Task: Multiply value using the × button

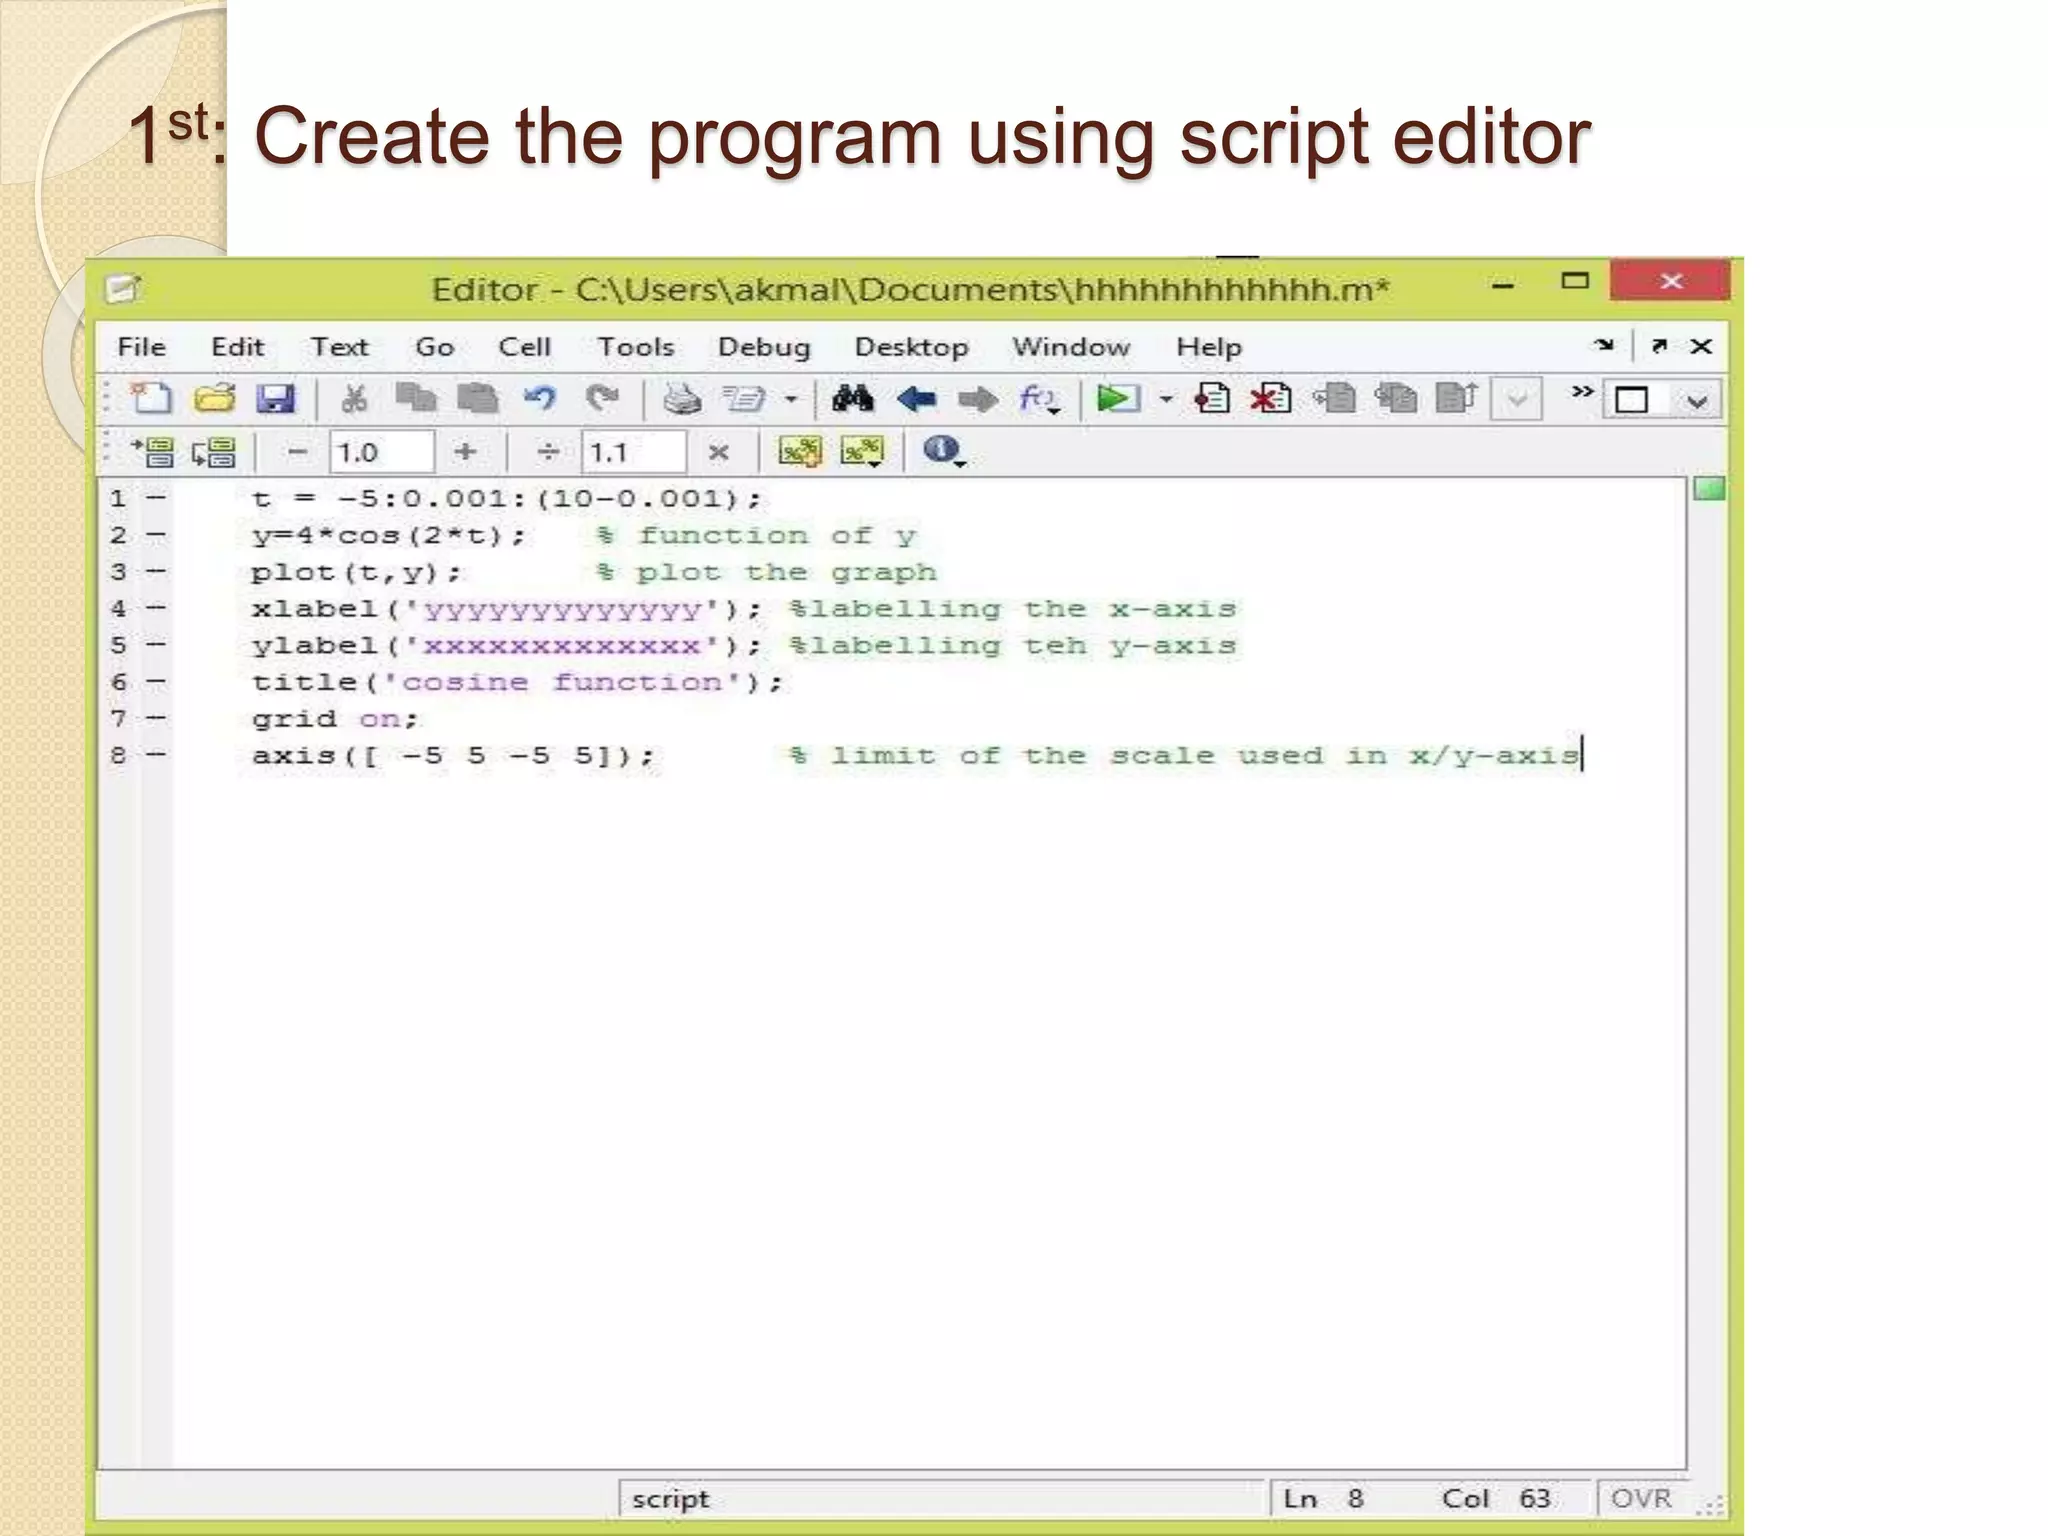Action: tap(718, 452)
